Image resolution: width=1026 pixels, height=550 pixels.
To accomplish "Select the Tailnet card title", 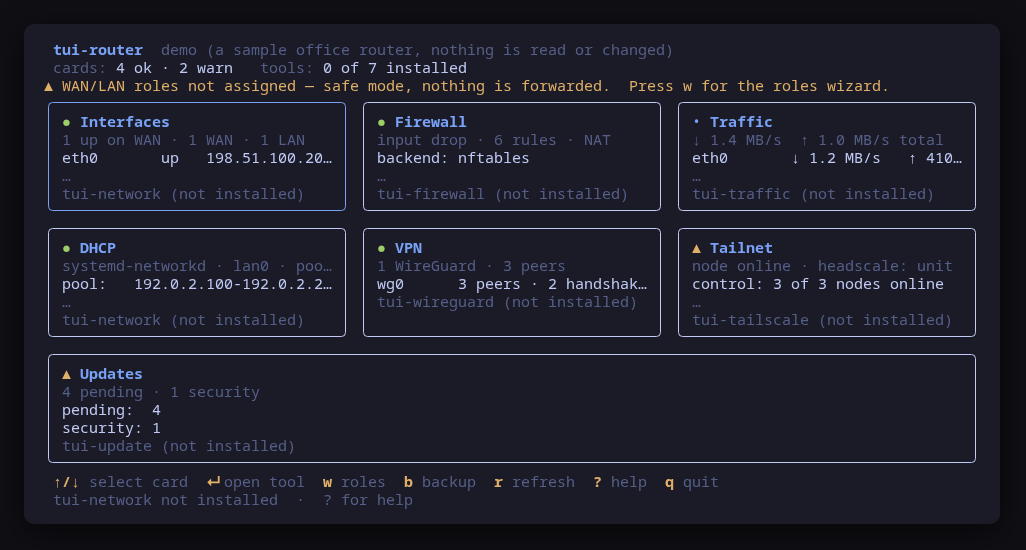I will click(741, 249).
